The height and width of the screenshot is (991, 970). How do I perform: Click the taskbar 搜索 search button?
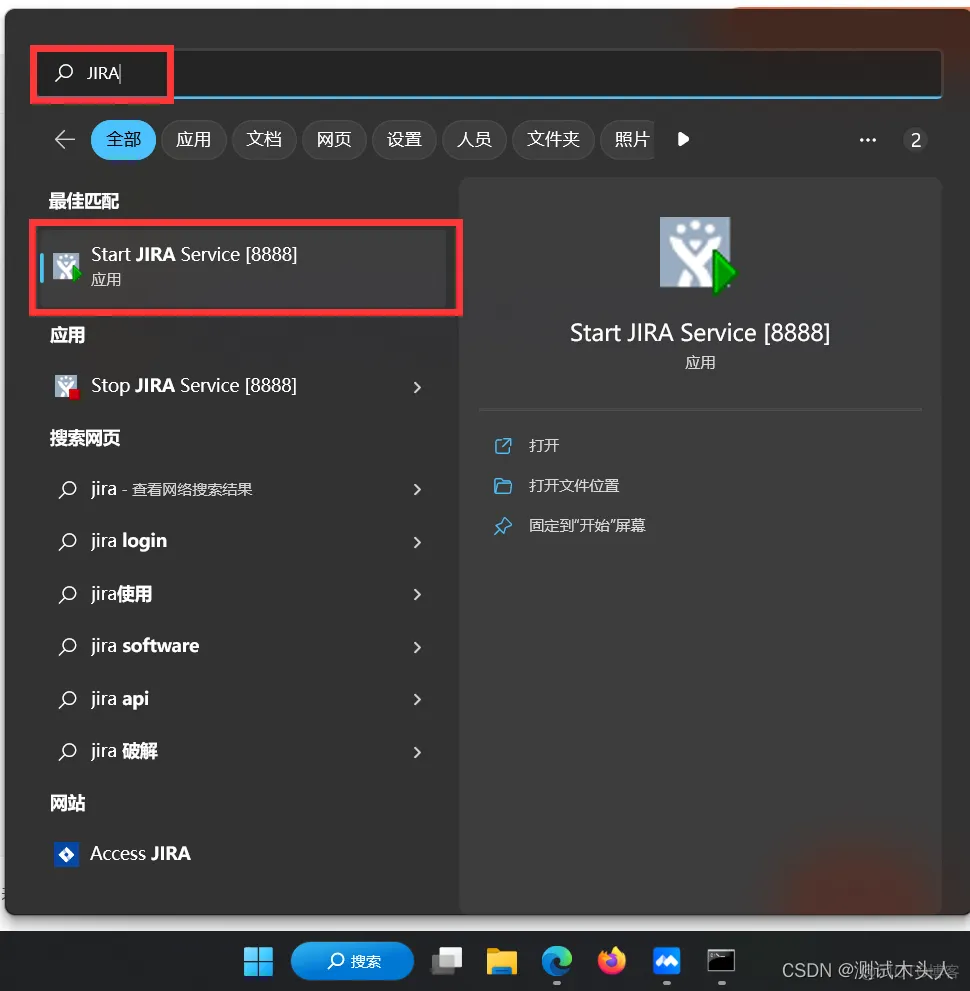(x=353, y=961)
